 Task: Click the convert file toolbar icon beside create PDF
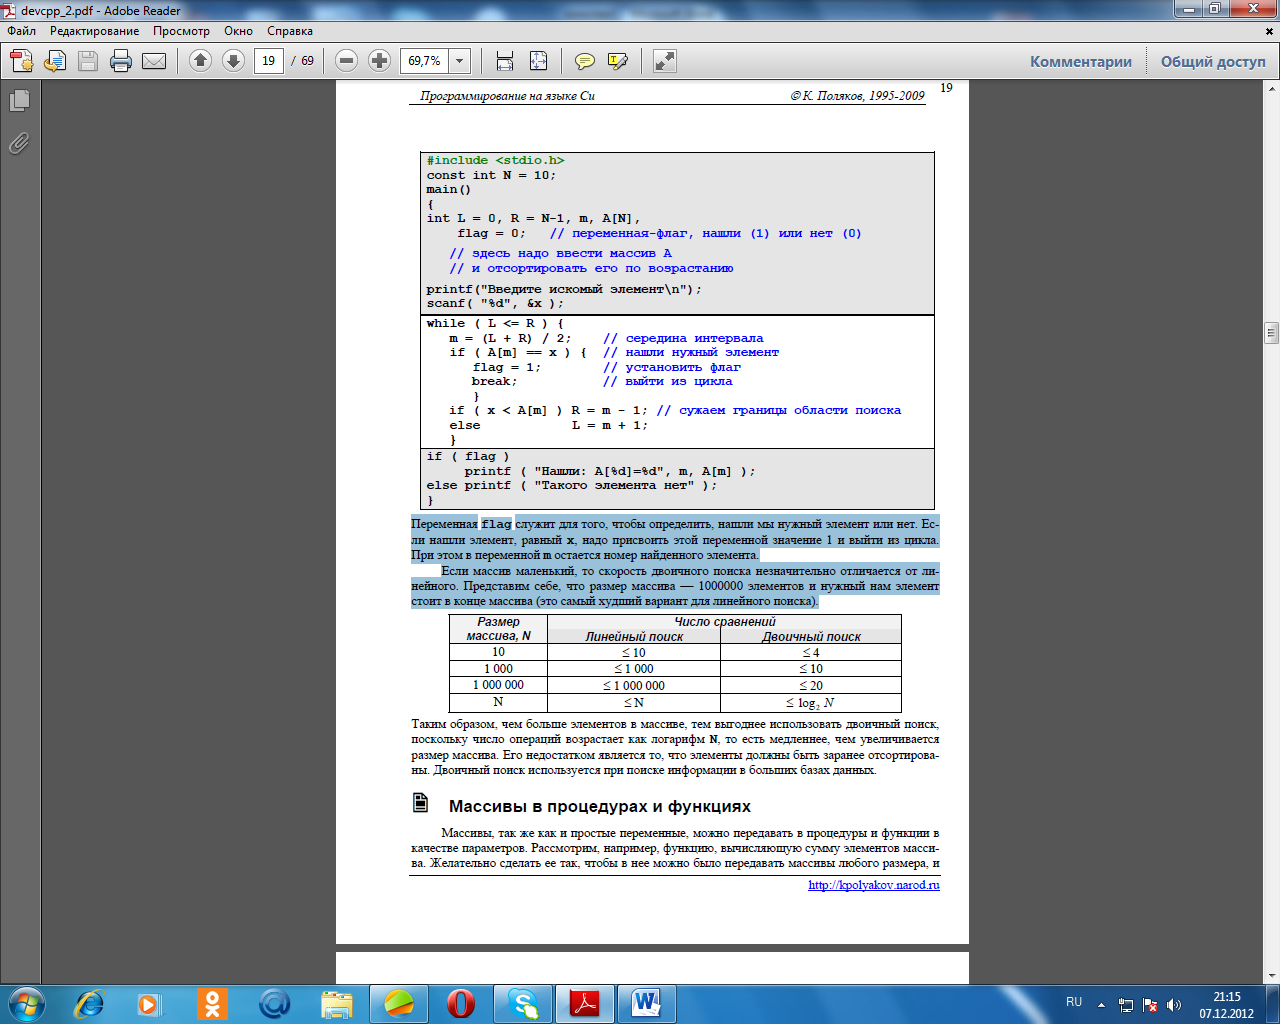54,61
